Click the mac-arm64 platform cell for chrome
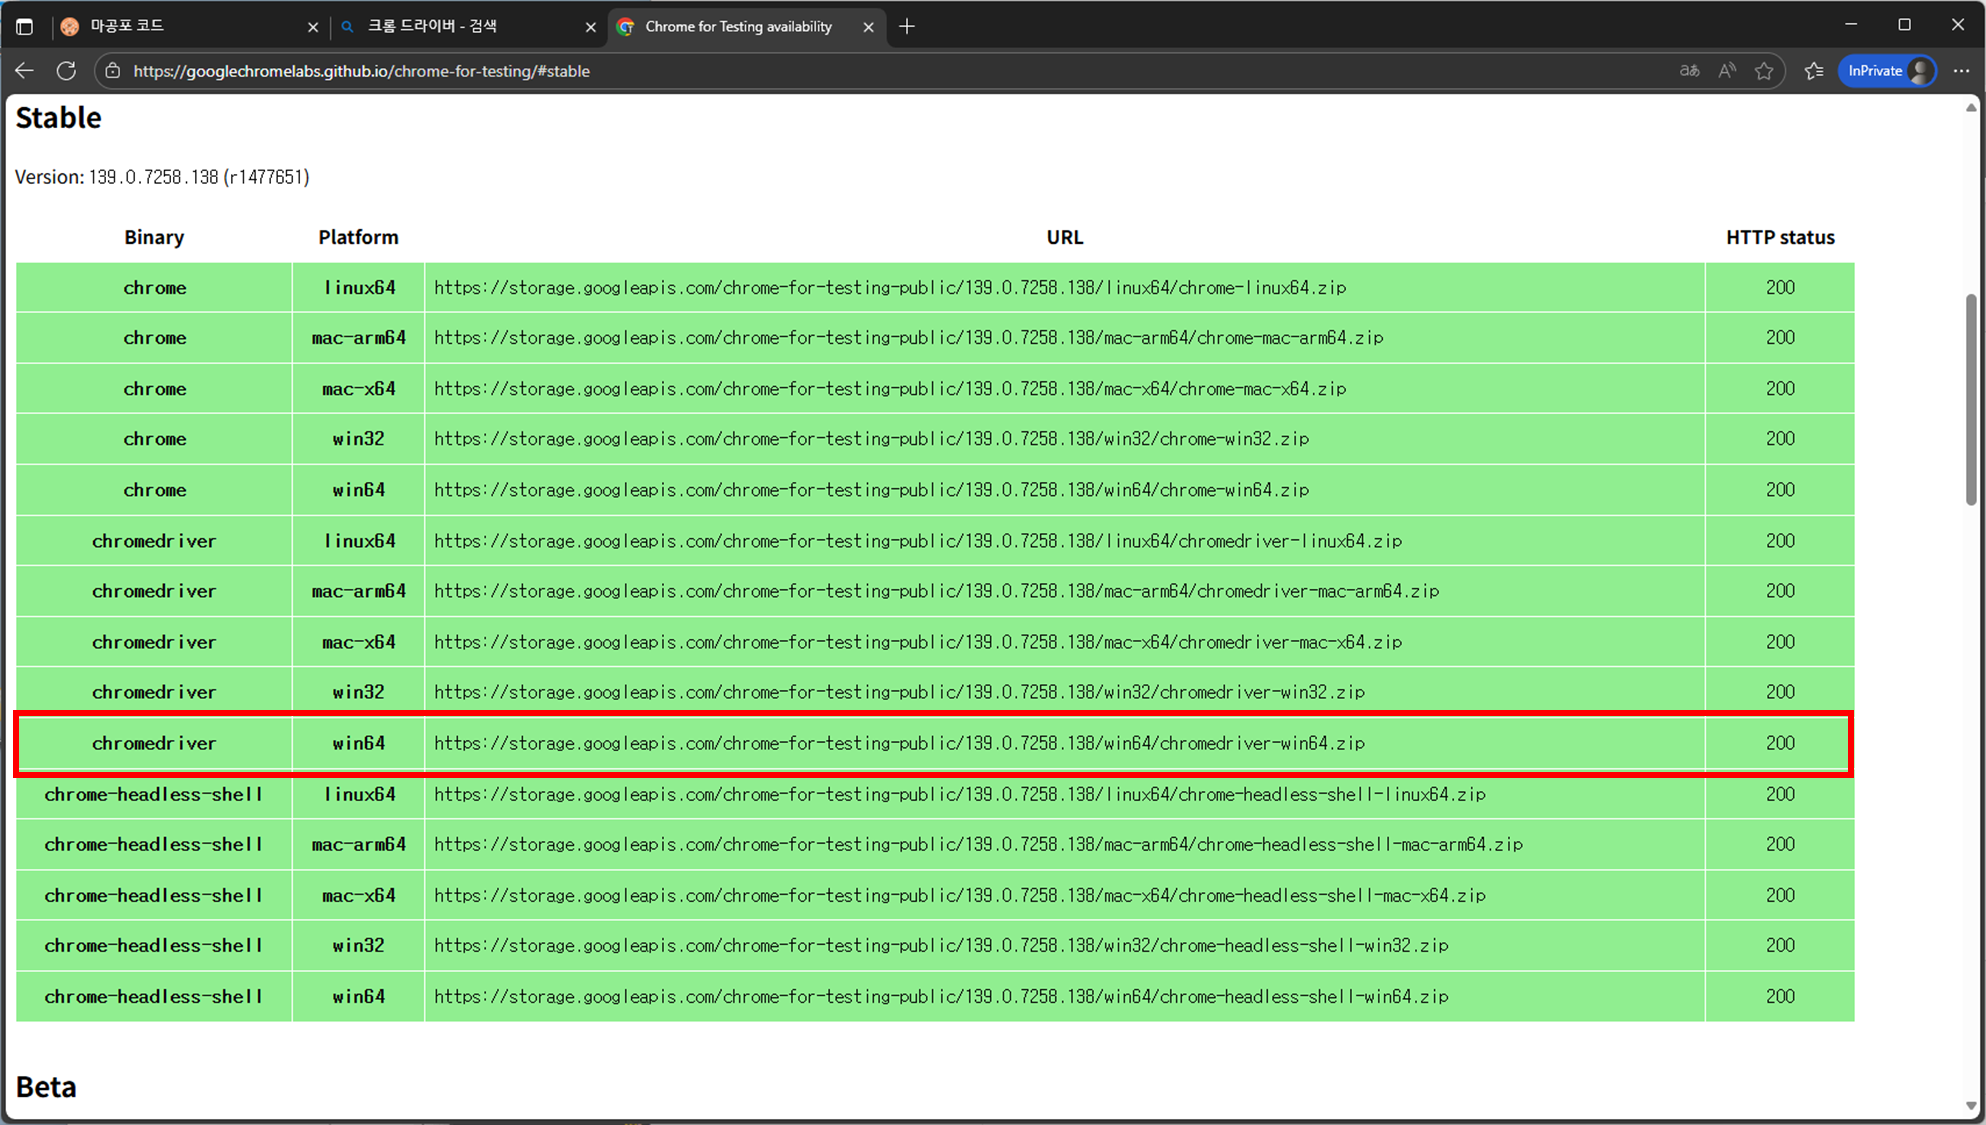The height and width of the screenshot is (1125, 1986). pyautogui.click(x=358, y=338)
